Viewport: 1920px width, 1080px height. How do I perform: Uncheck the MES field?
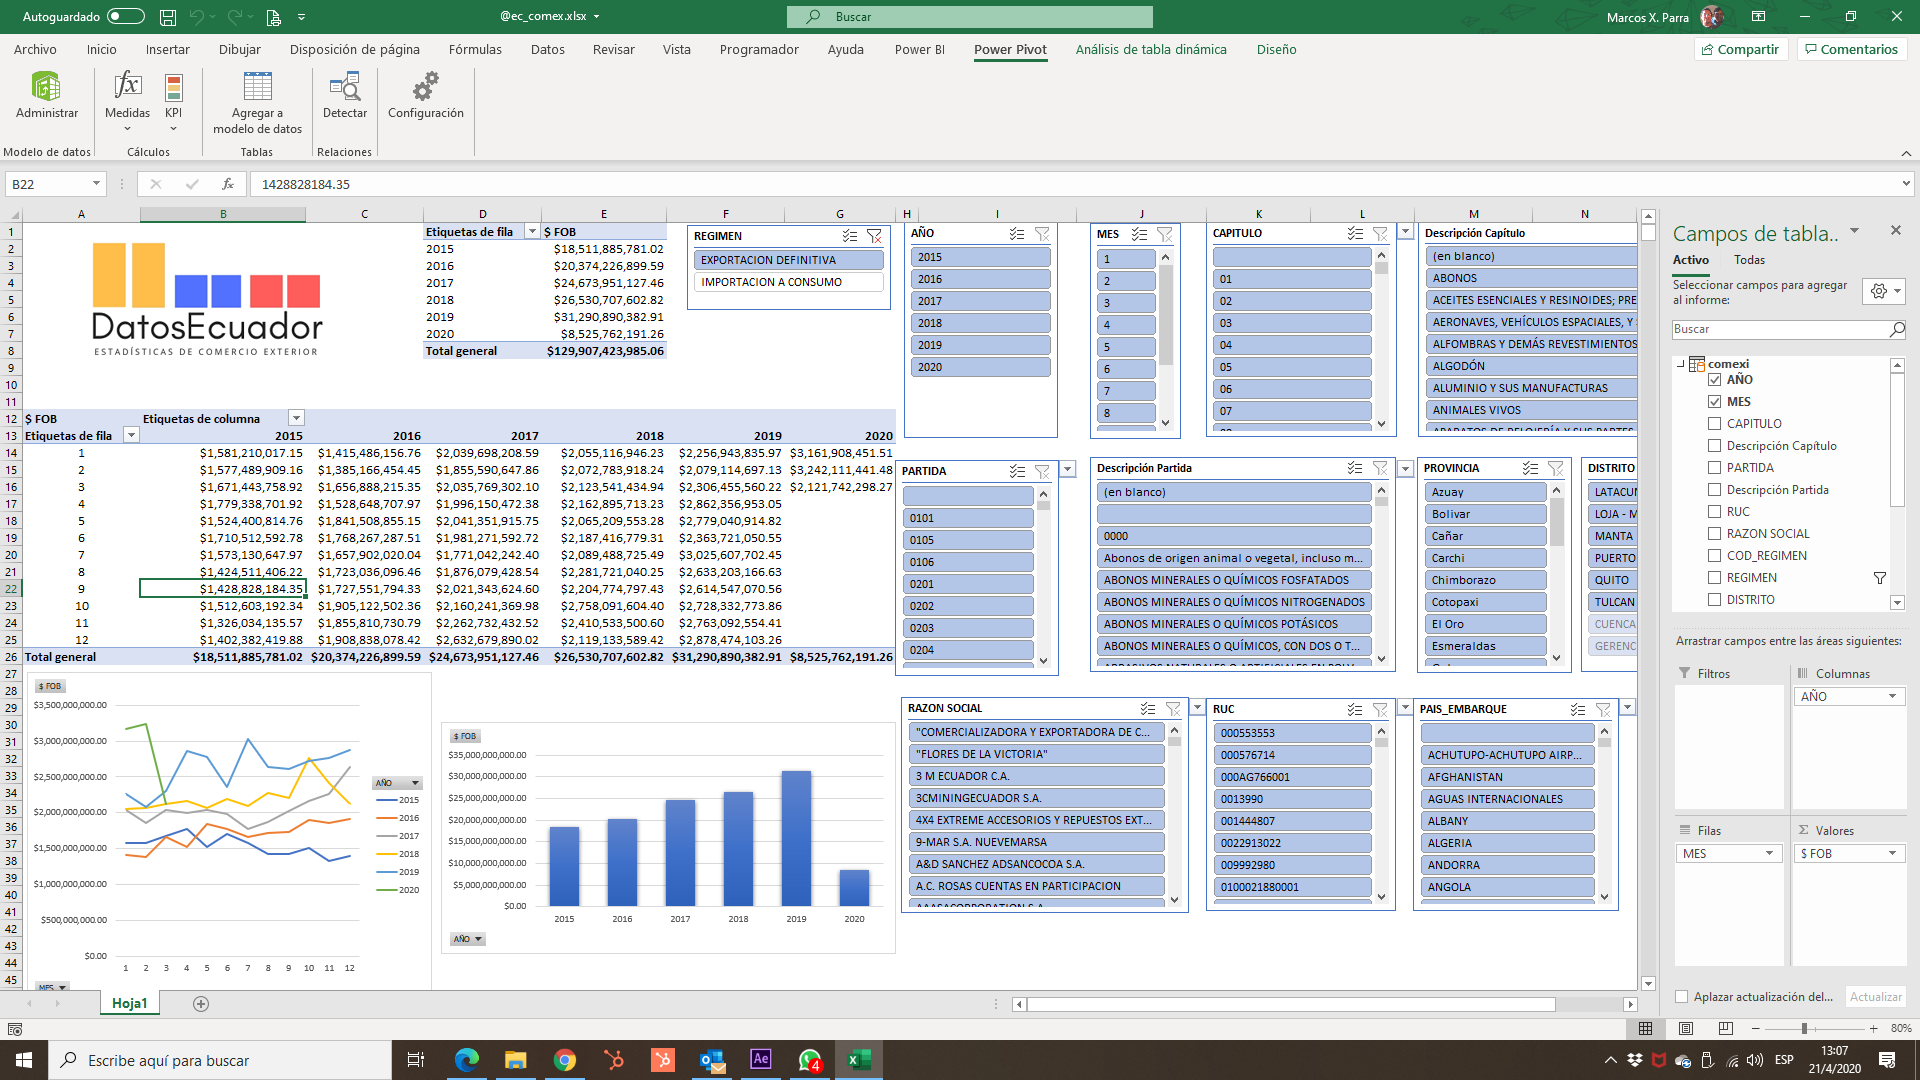[1715, 402]
